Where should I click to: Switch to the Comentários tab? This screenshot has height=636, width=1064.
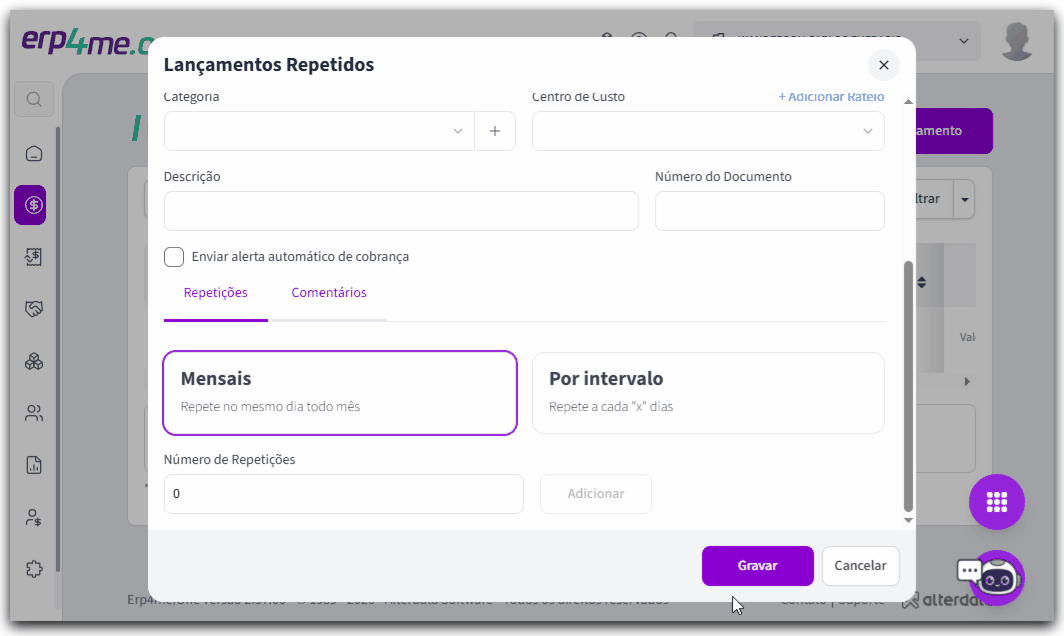pos(329,293)
